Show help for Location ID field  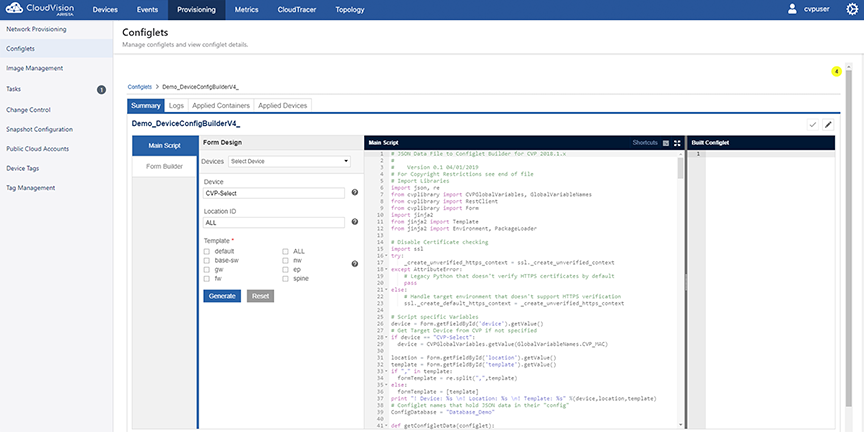coord(355,222)
